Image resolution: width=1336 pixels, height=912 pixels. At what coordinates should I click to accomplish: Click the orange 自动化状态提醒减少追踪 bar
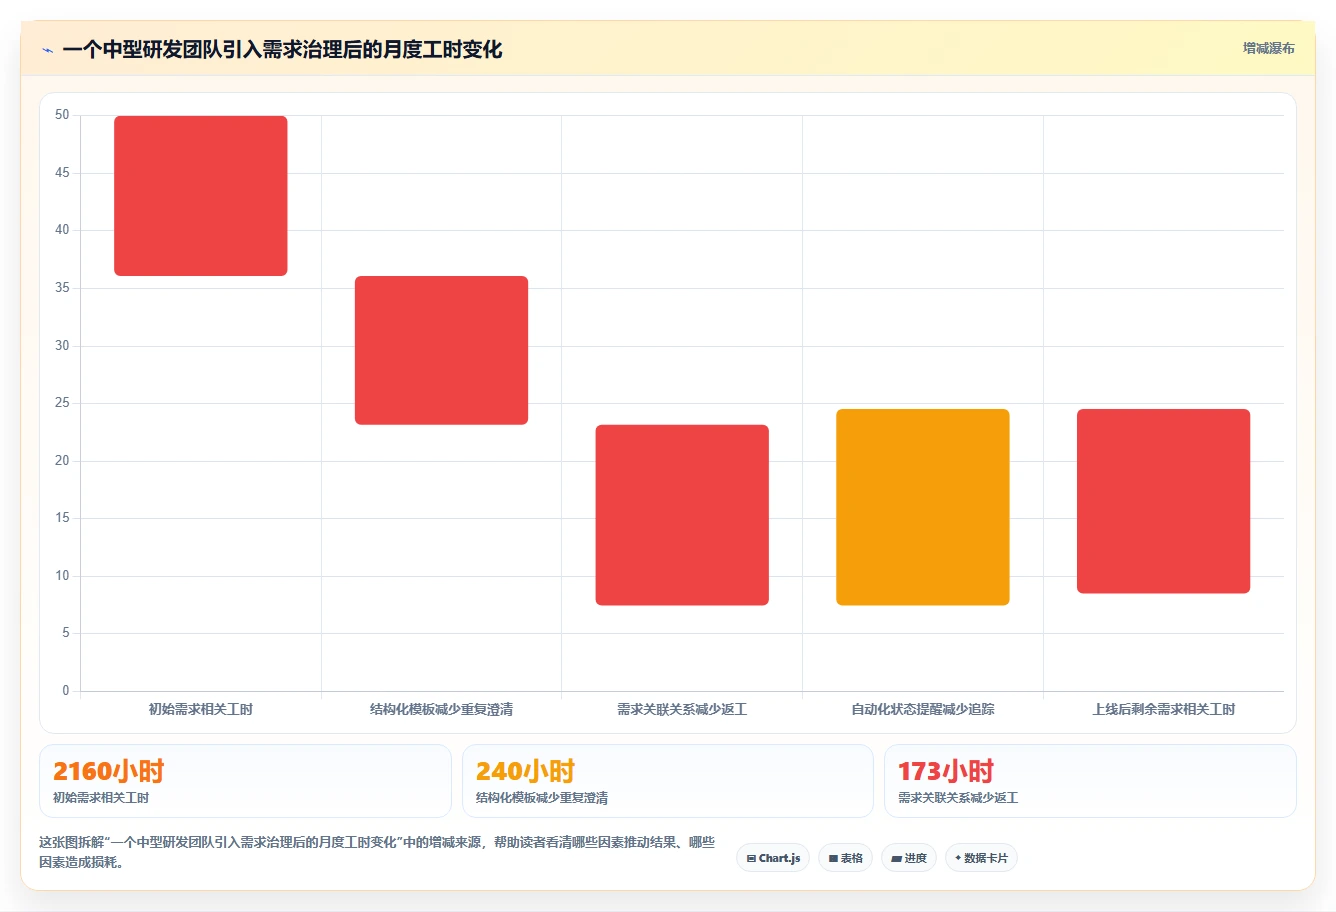(923, 507)
